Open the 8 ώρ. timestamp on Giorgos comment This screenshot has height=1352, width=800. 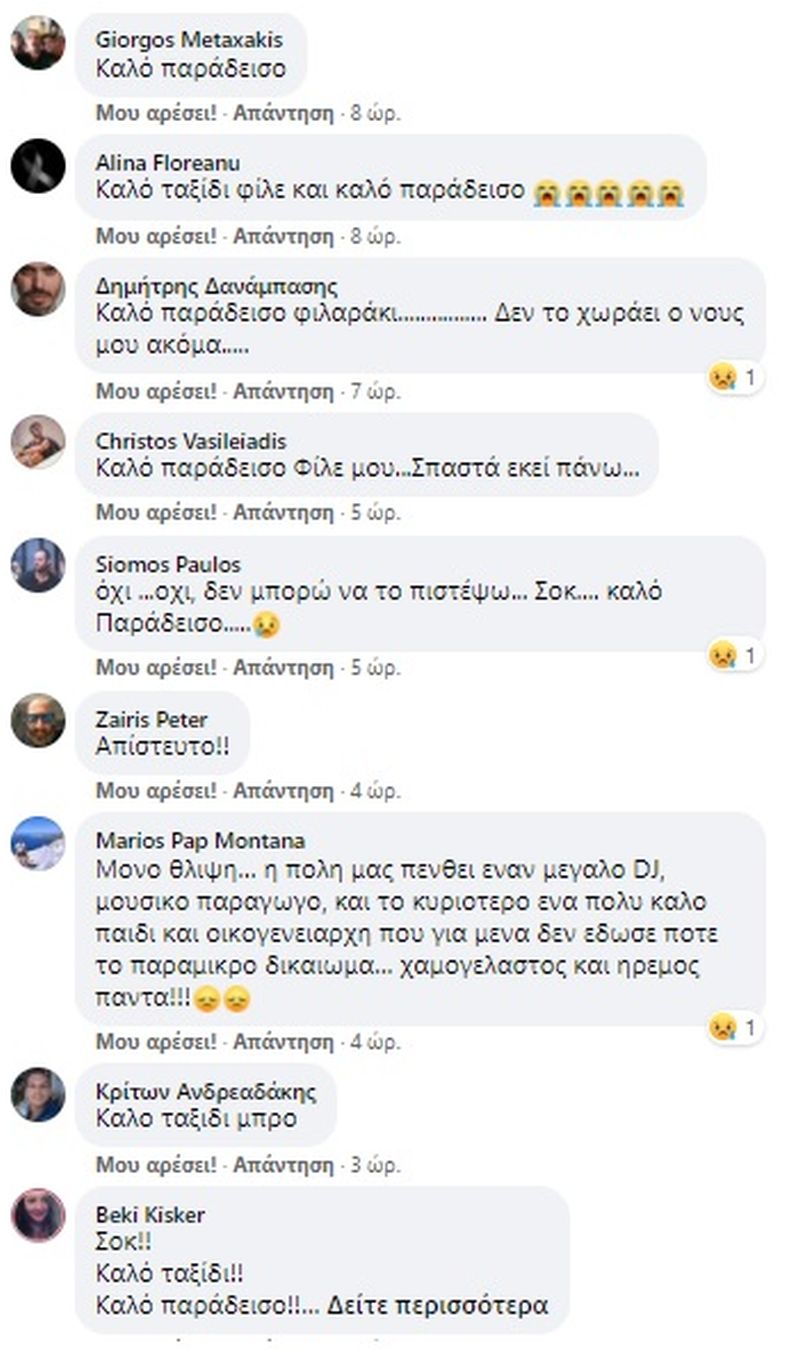[x=375, y=113]
